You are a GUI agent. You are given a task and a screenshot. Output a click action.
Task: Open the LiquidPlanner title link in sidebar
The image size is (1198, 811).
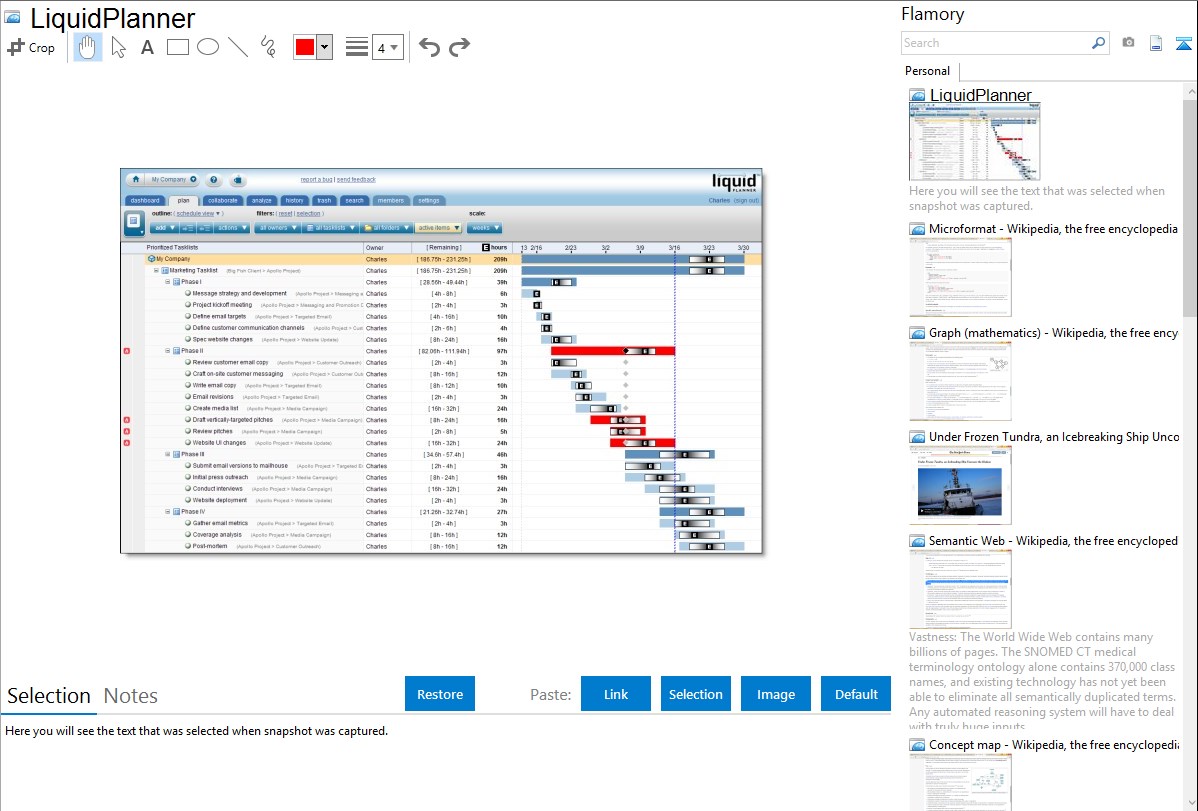point(980,95)
